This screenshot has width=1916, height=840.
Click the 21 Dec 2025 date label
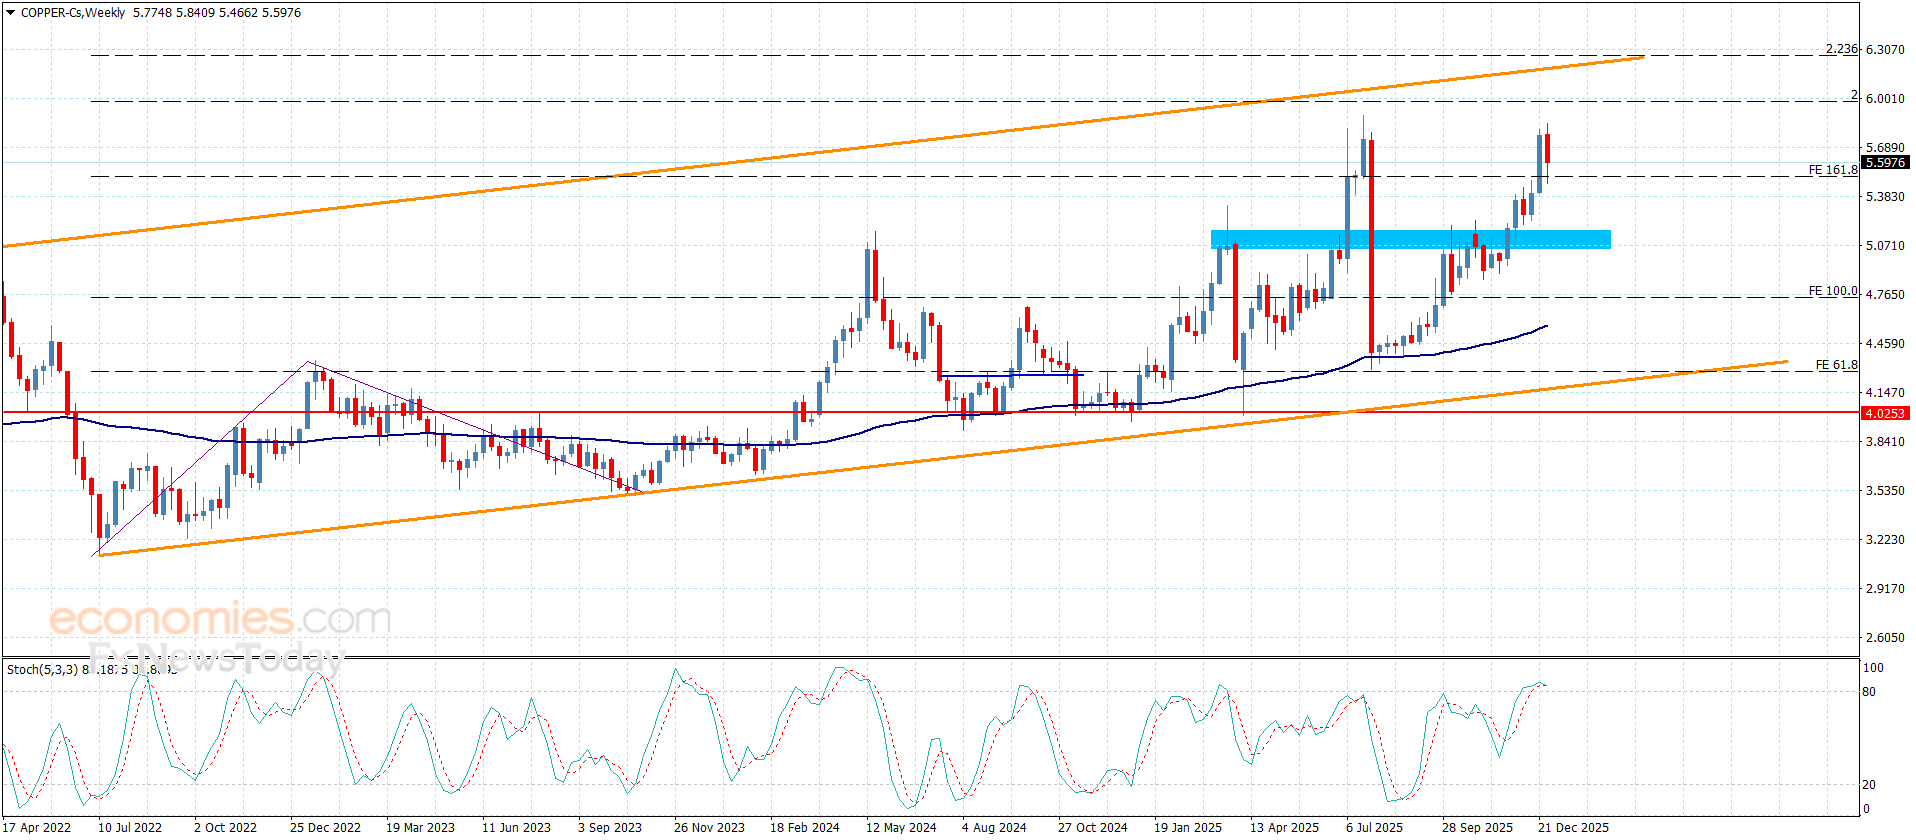click(x=1573, y=827)
